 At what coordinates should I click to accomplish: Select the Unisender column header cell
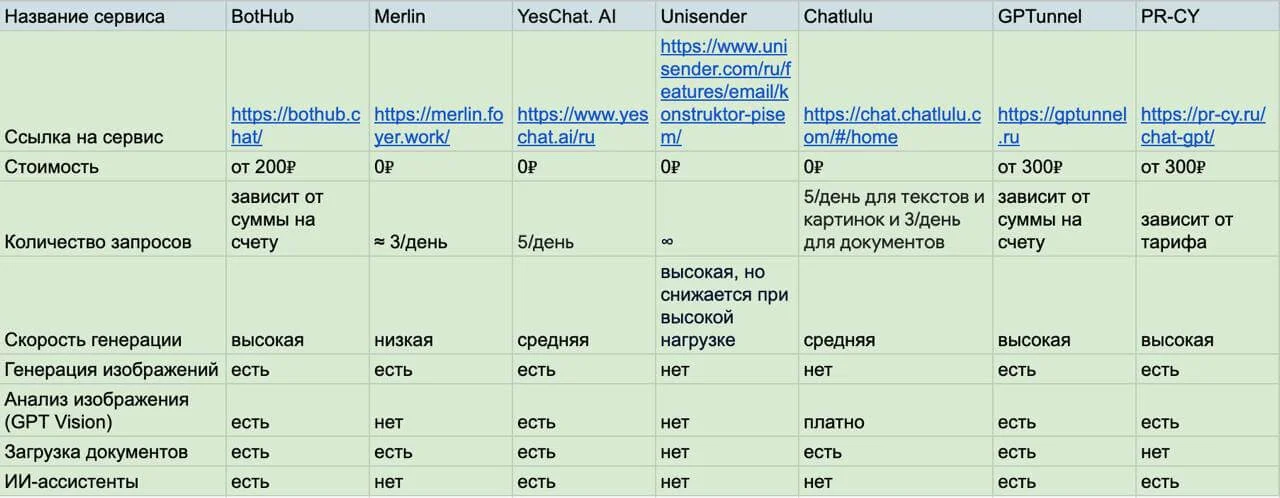(x=727, y=16)
